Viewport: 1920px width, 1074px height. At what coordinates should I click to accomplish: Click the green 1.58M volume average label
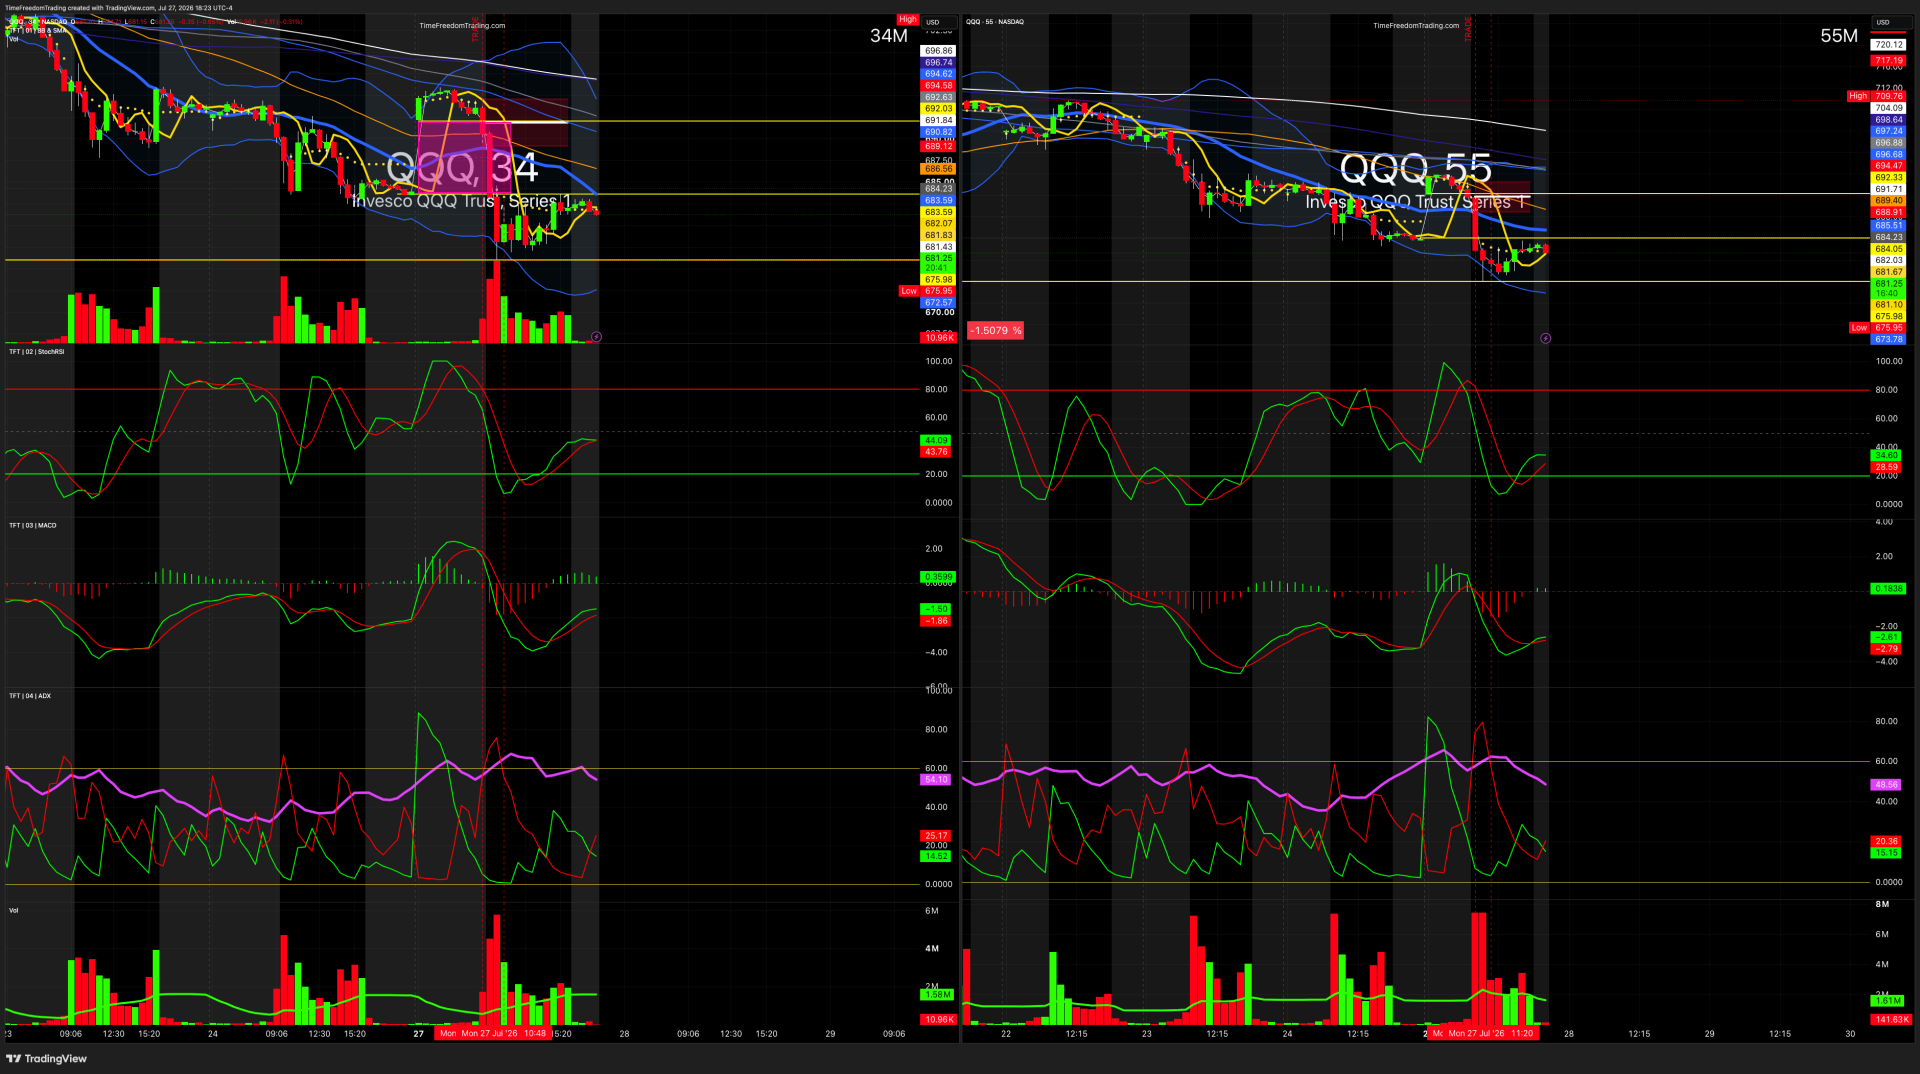tap(938, 995)
